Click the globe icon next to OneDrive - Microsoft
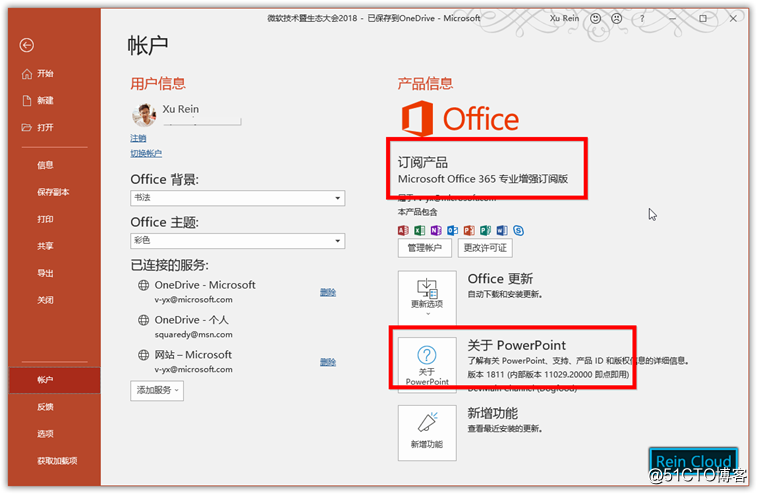This screenshot has height=494, width=757. (143, 285)
